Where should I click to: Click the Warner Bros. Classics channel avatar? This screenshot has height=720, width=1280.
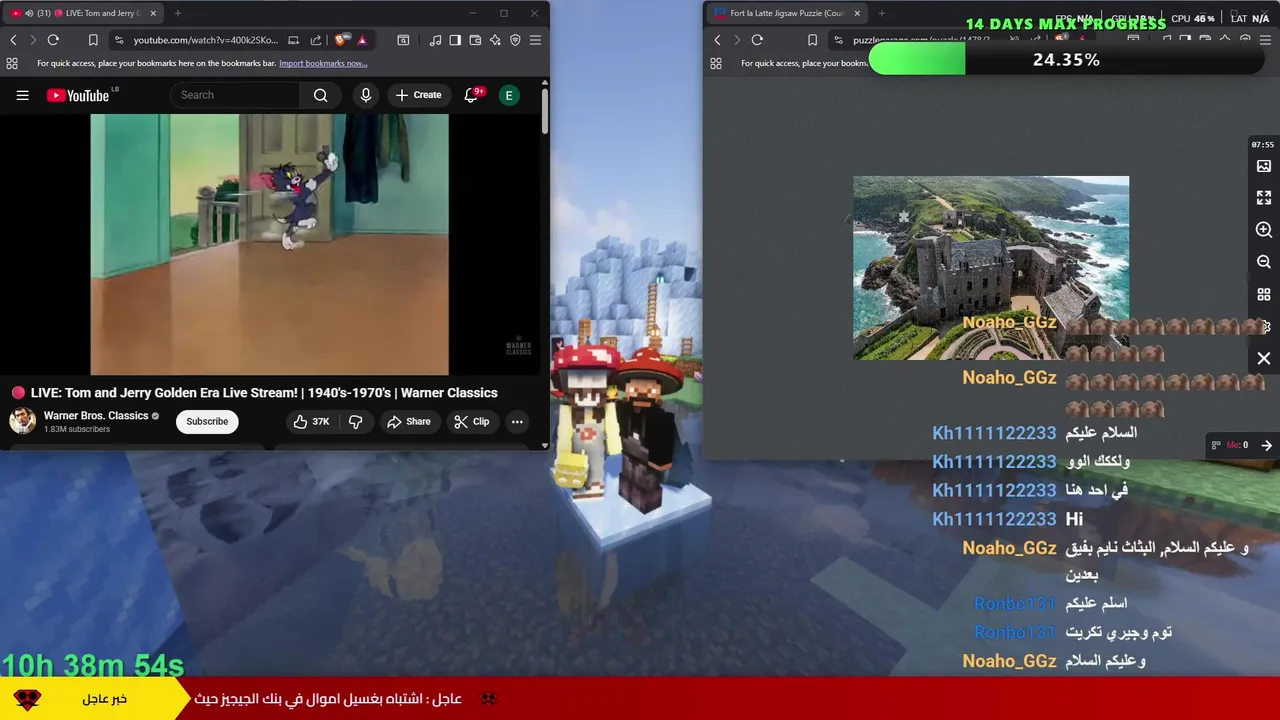pos(22,421)
